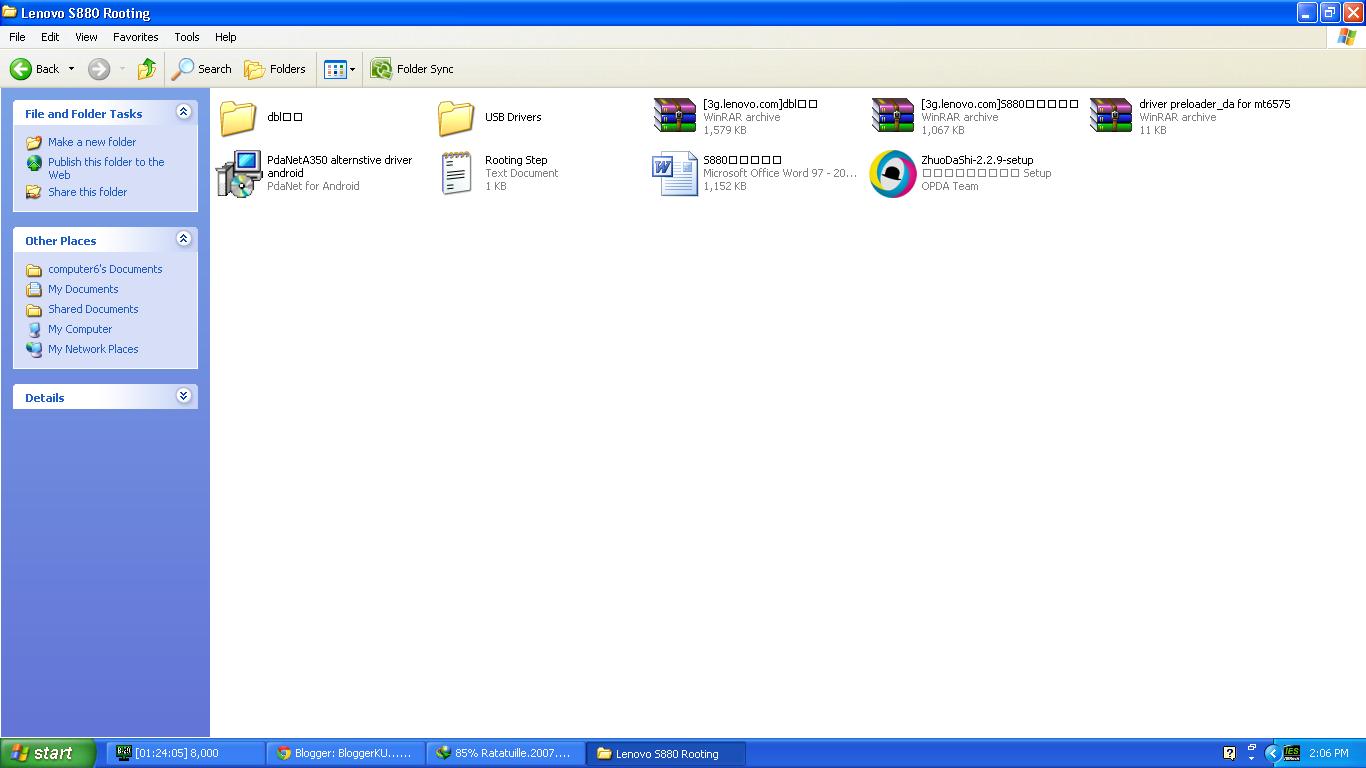Viewport: 1366px width, 768px height.
Task: Expand the Details panel
Action: pos(183,396)
